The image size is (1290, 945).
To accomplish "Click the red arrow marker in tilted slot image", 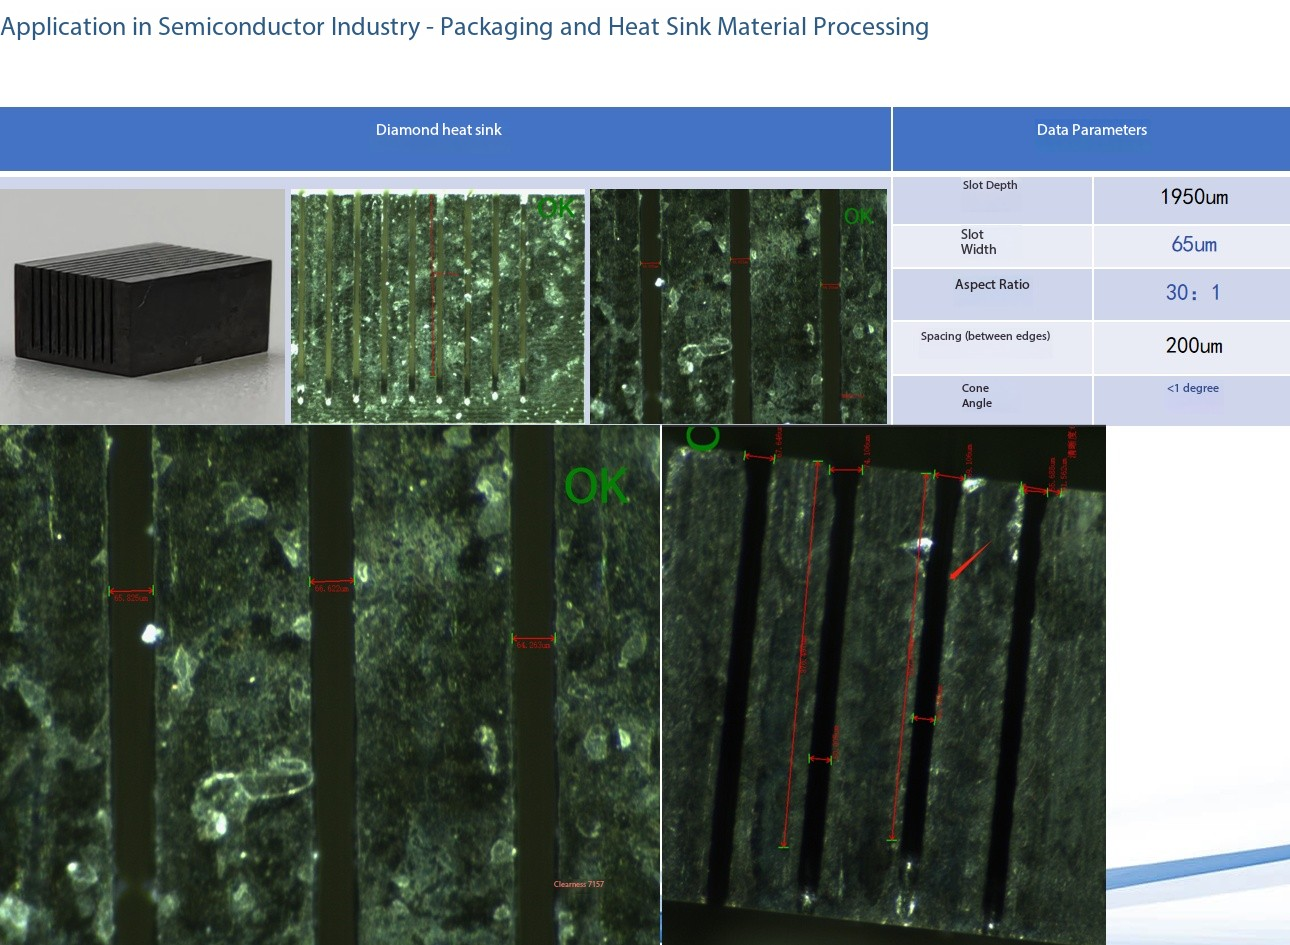I will point(968,561).
